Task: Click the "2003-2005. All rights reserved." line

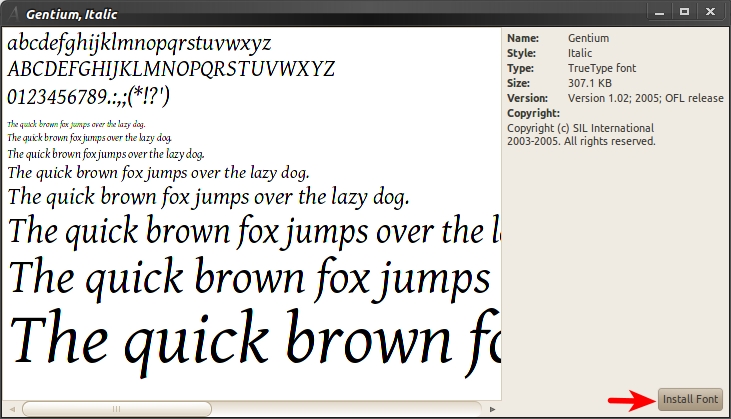Action: (x=581, y=141)
